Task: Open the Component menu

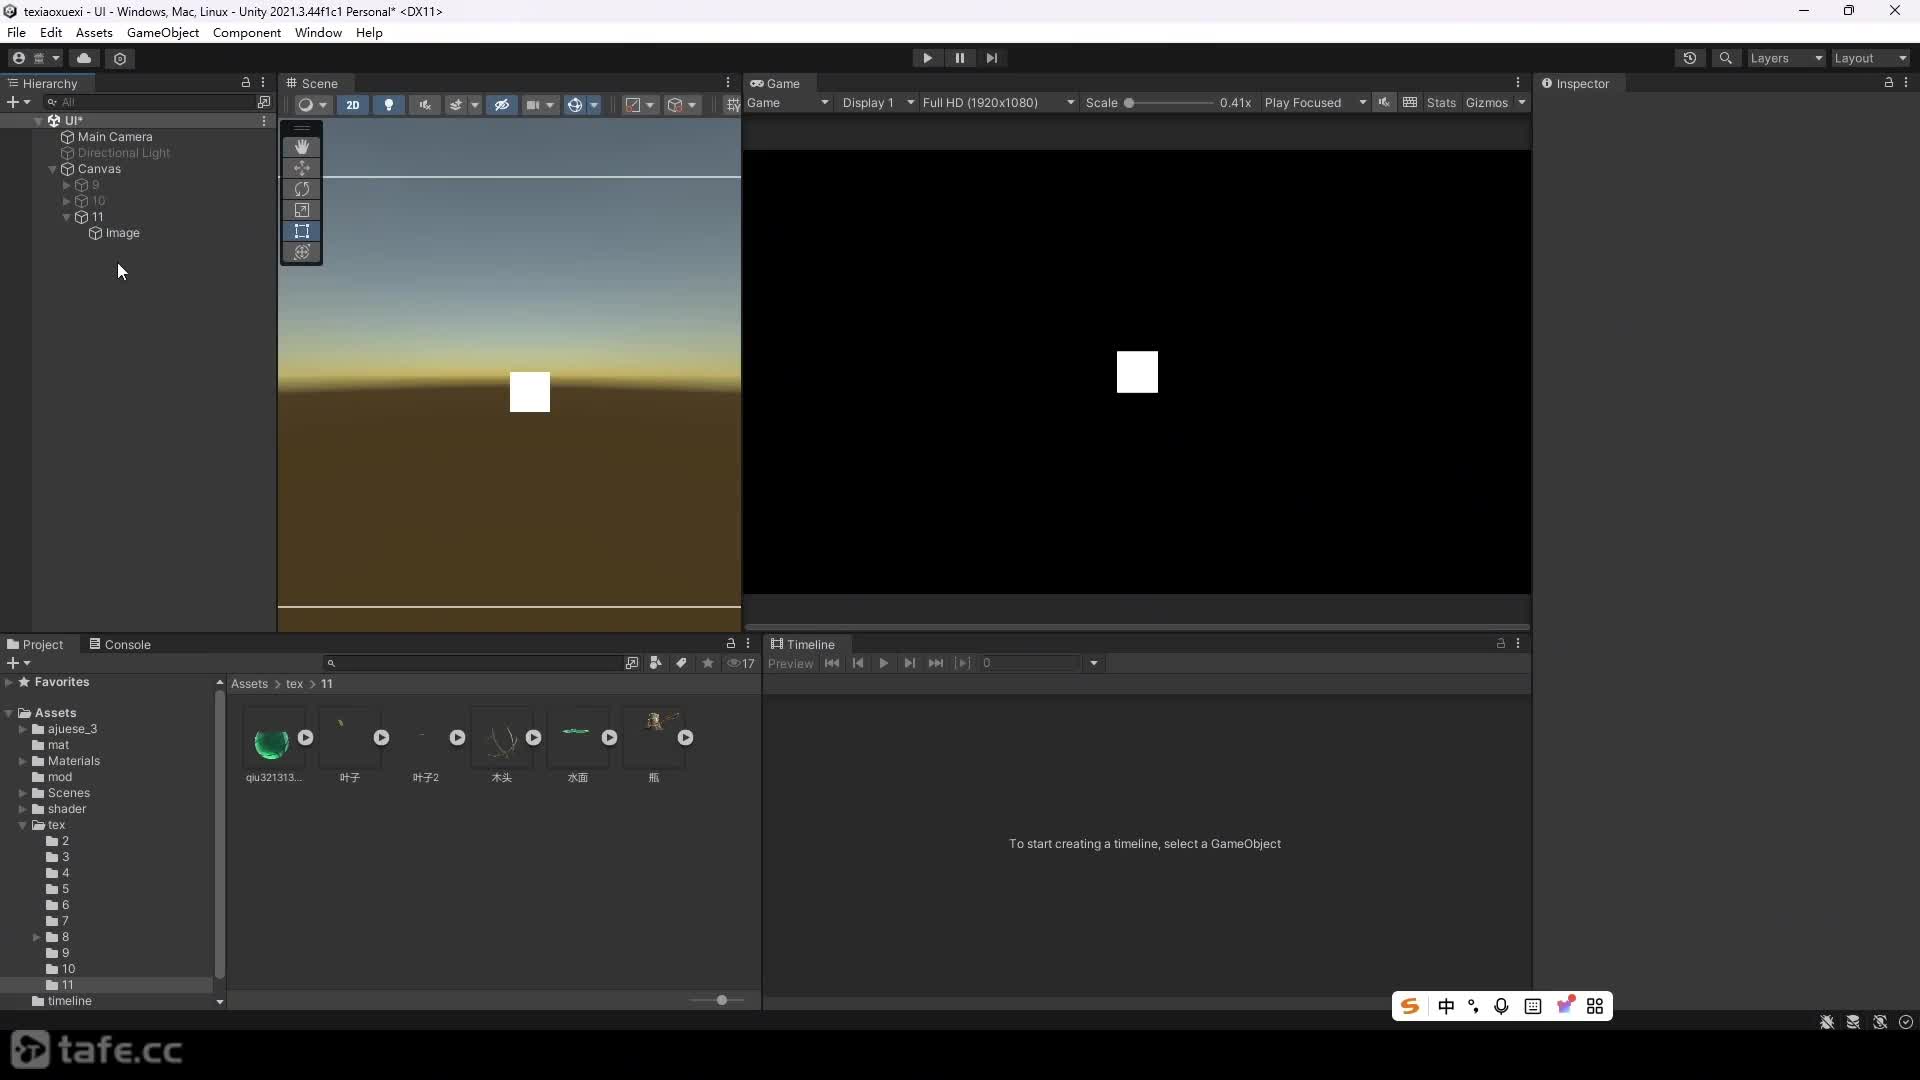Action: (x=247, y=32)
